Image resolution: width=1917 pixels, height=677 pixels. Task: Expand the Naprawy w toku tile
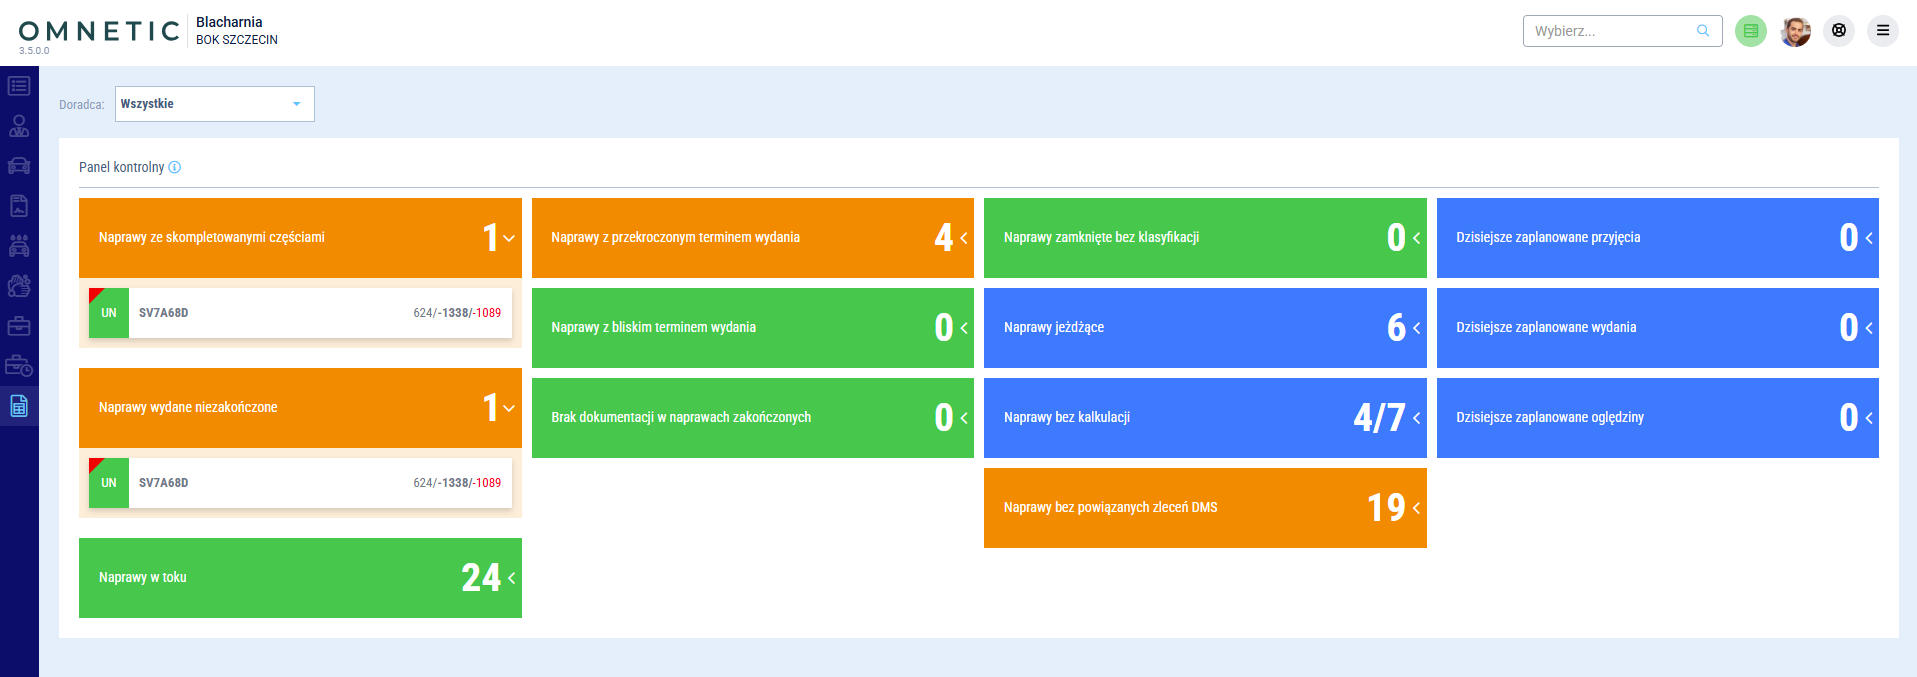pos(511,578)
